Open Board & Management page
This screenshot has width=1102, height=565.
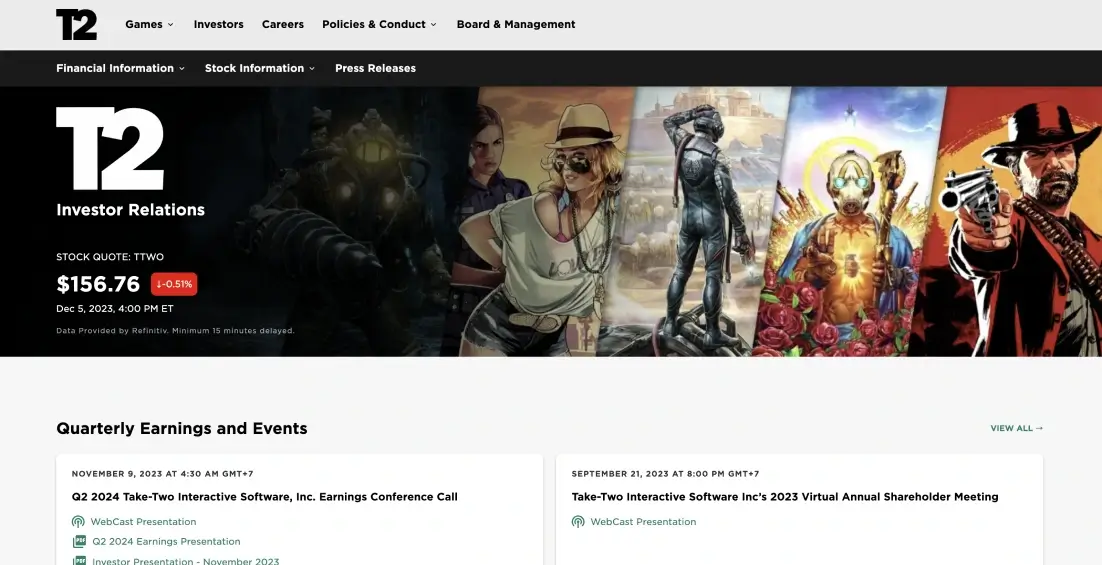pos(516,24)
